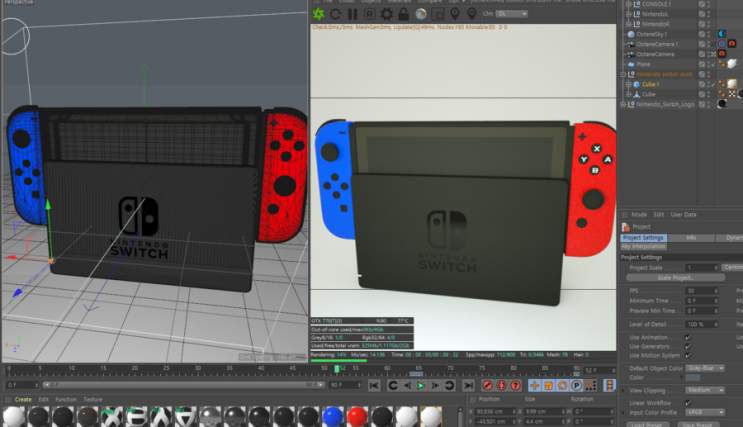Click OctaneCamera red camera tag

pos(722,54)
